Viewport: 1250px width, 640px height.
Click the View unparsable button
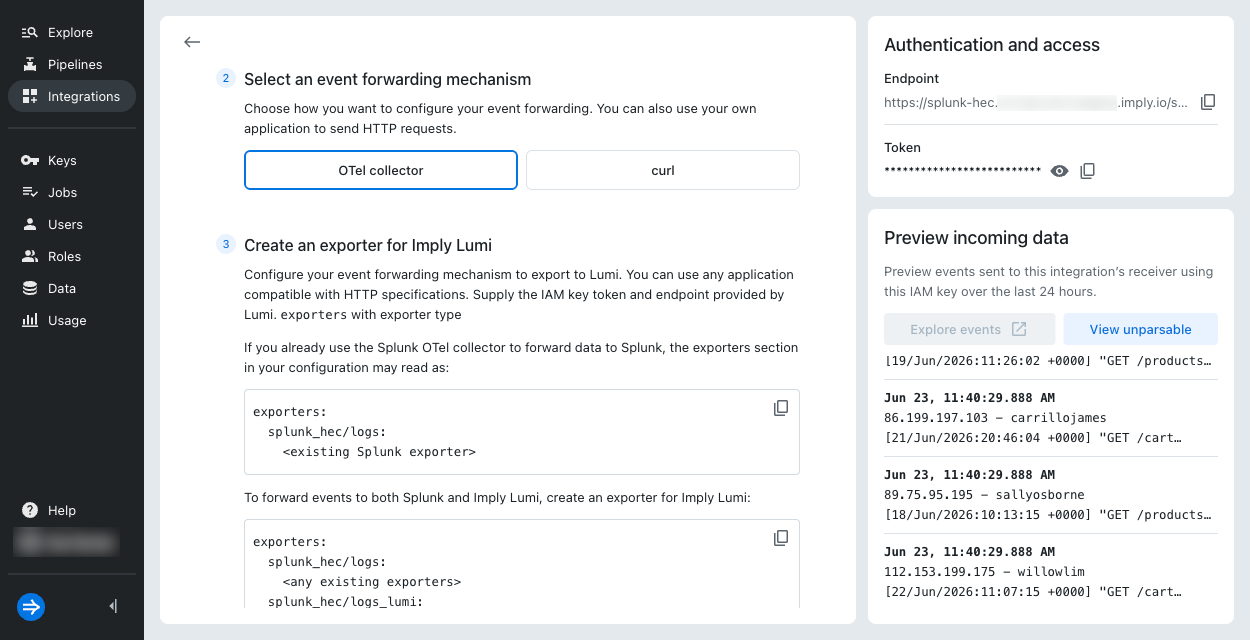click(x=1140, y=329)
